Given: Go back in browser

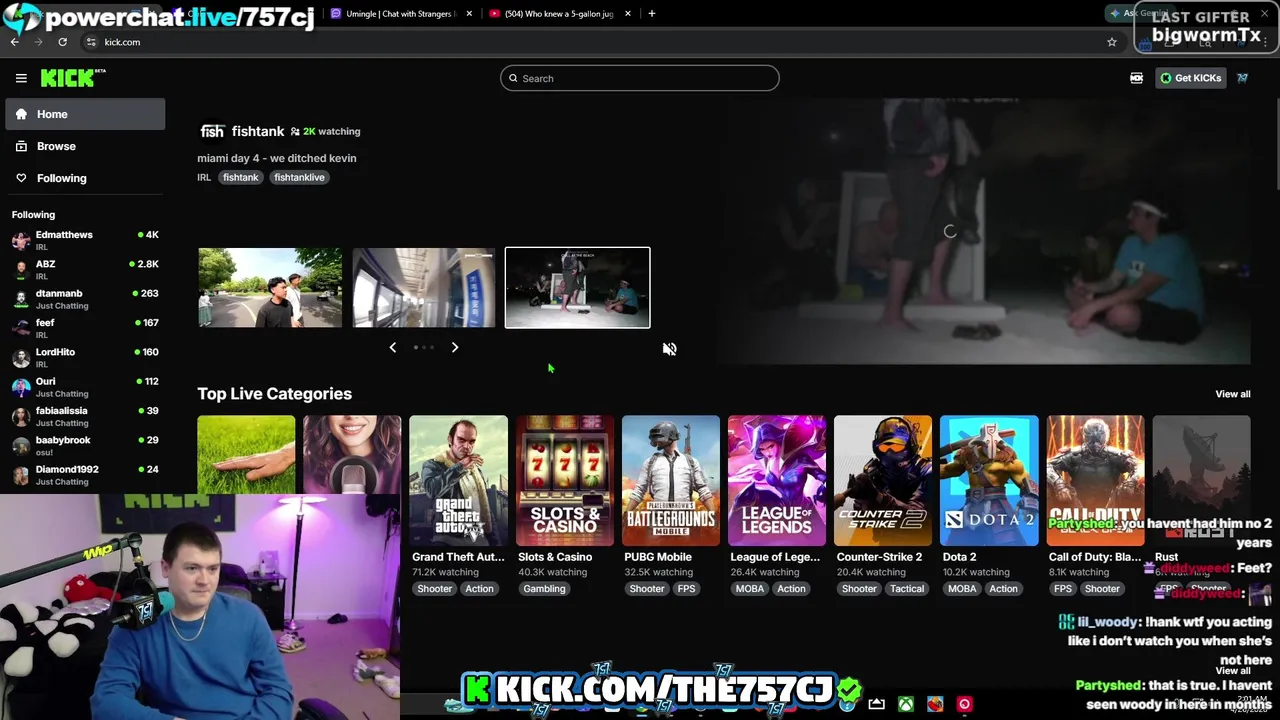Looking at the screenshot, I should (15, 42).
